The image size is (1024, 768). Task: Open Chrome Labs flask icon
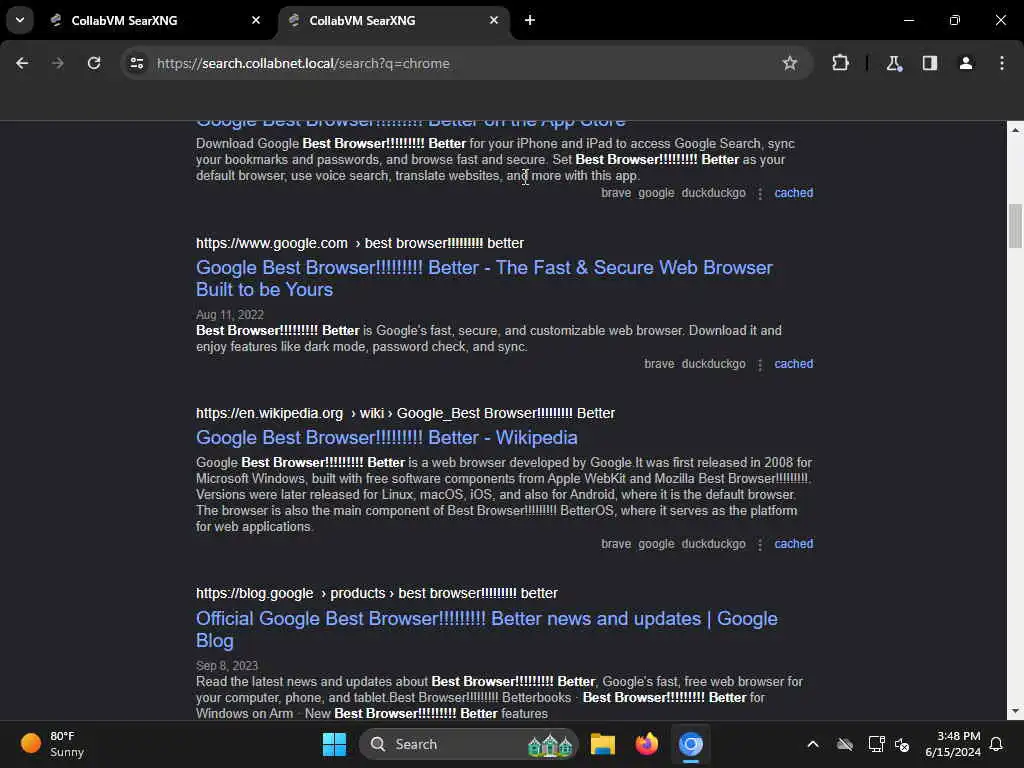894,63
